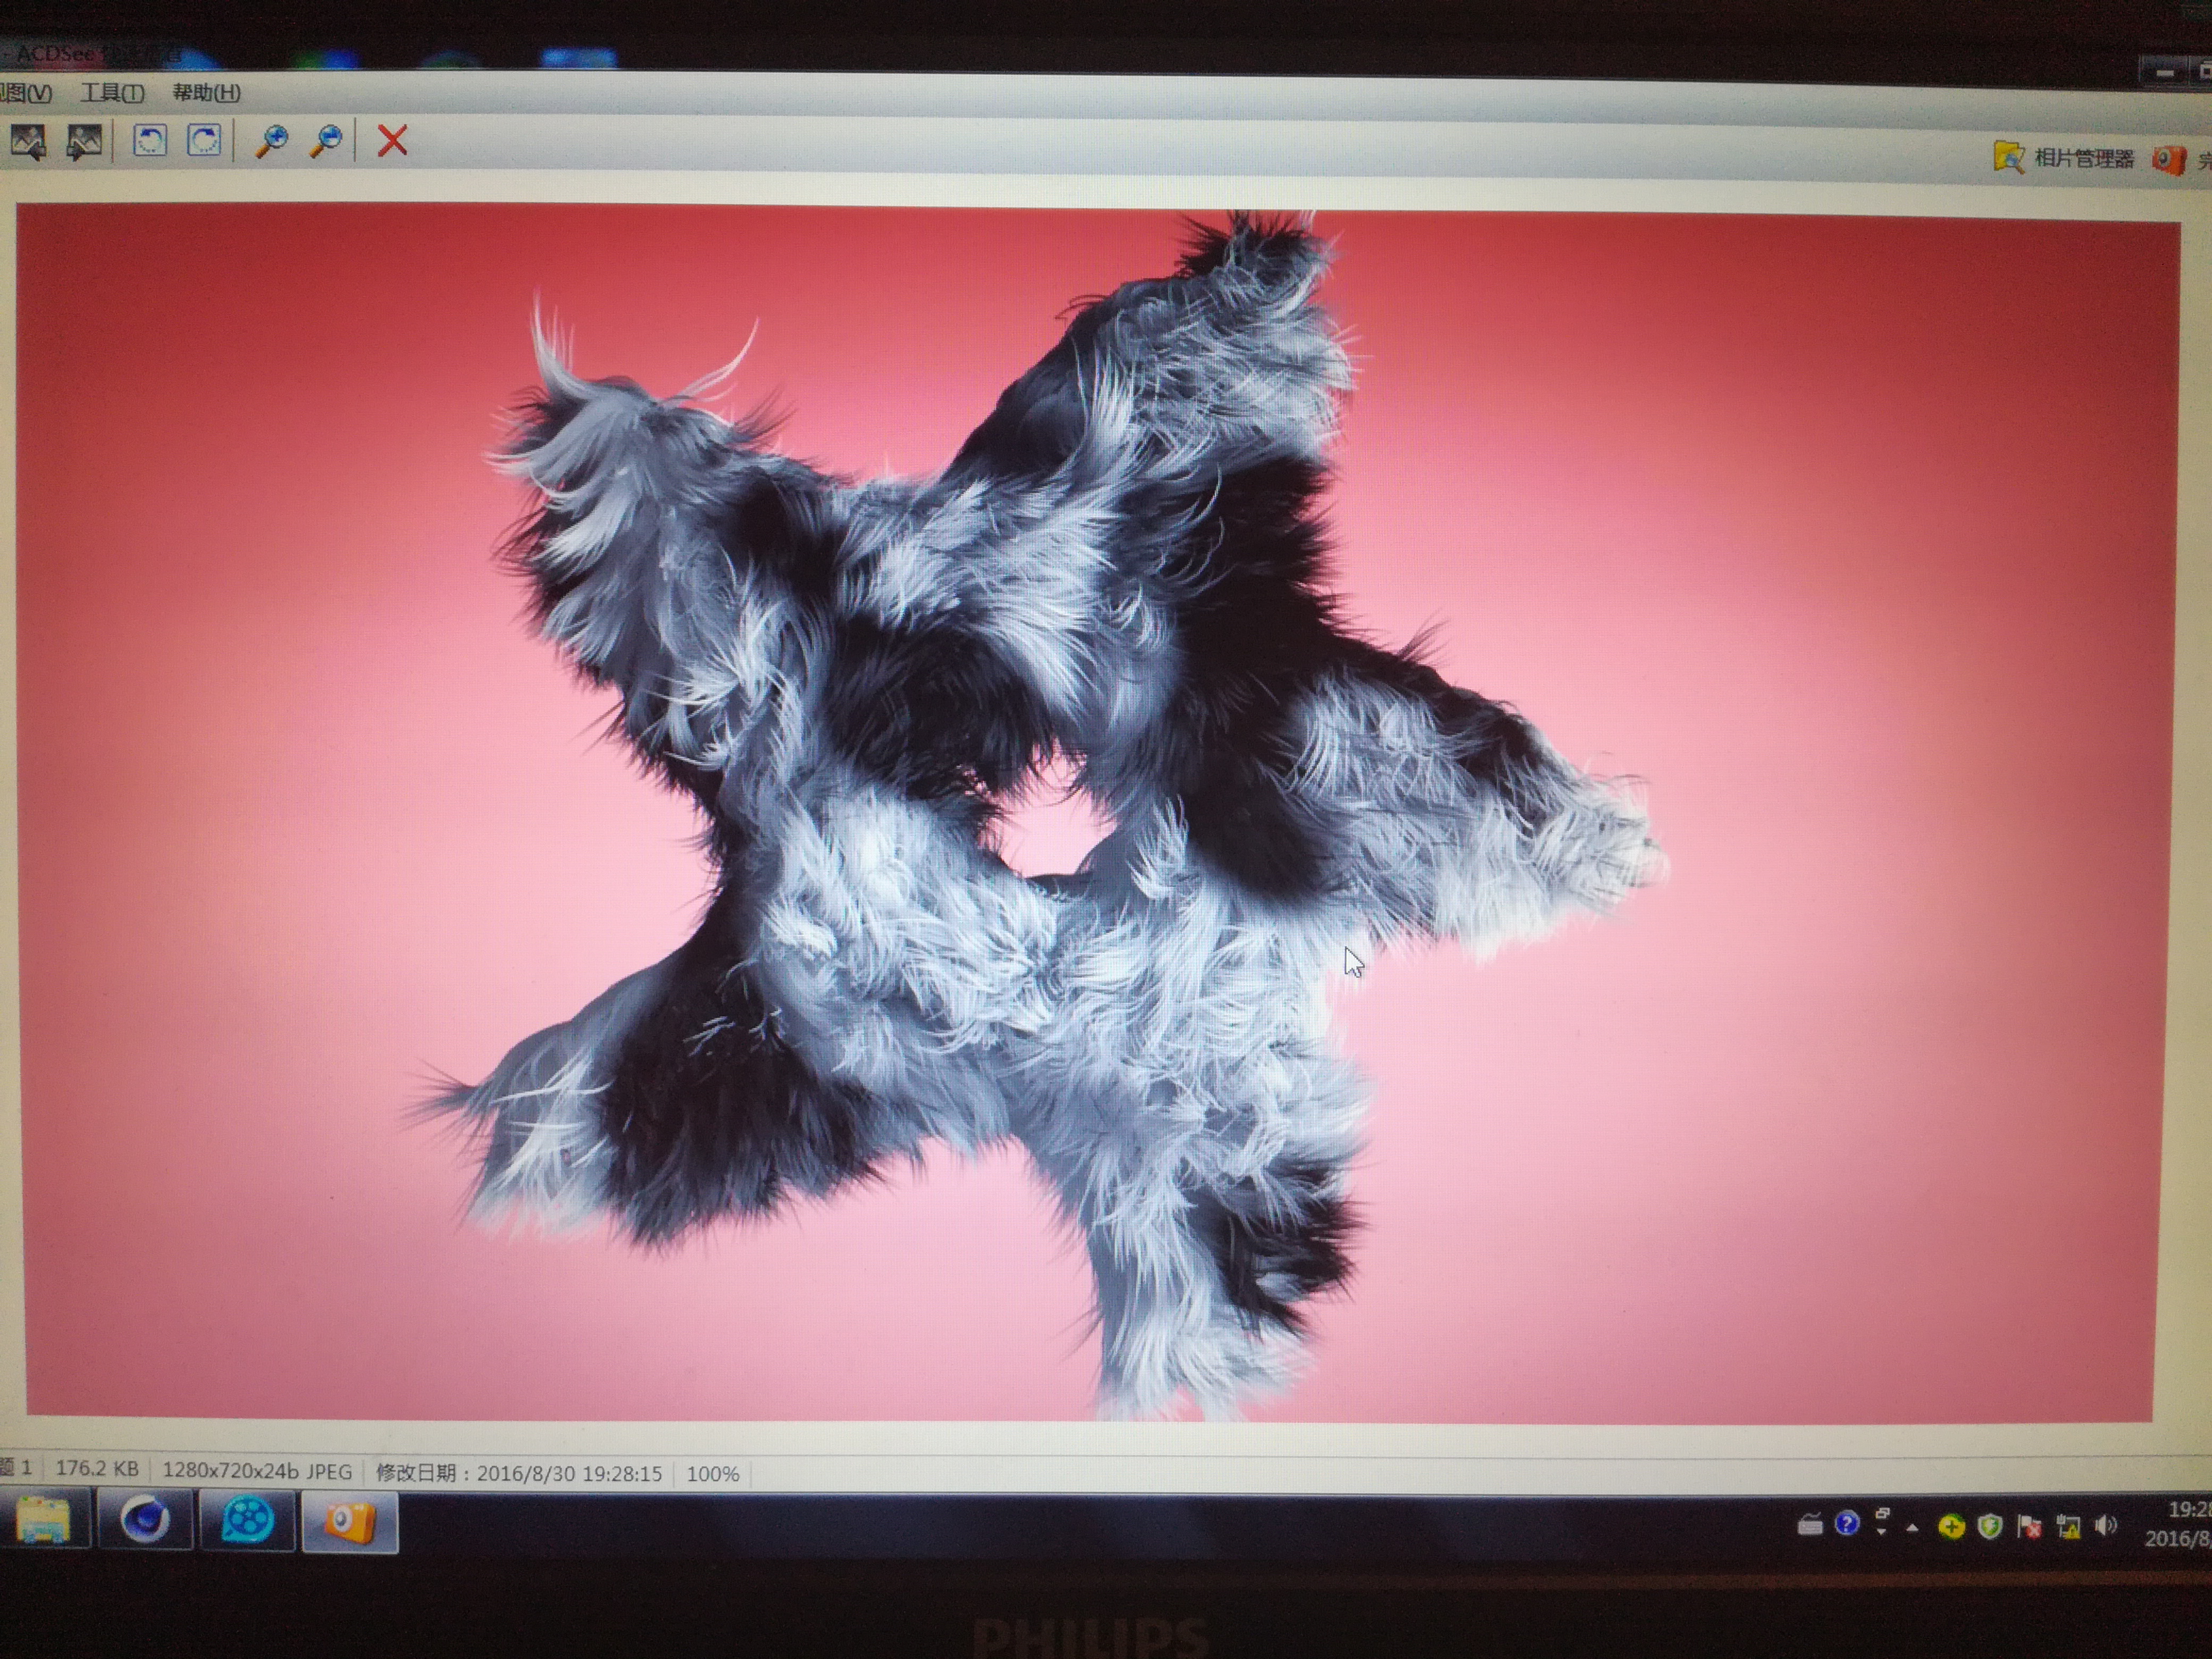Delete the image with the red X

(392, 140)
